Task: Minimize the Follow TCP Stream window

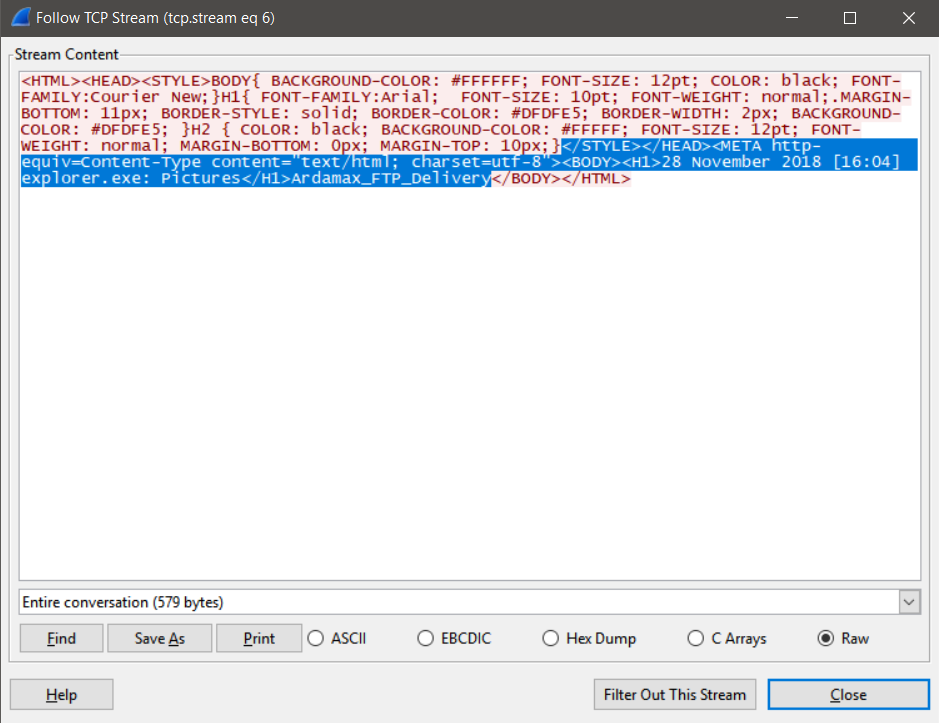Action: 792,18
